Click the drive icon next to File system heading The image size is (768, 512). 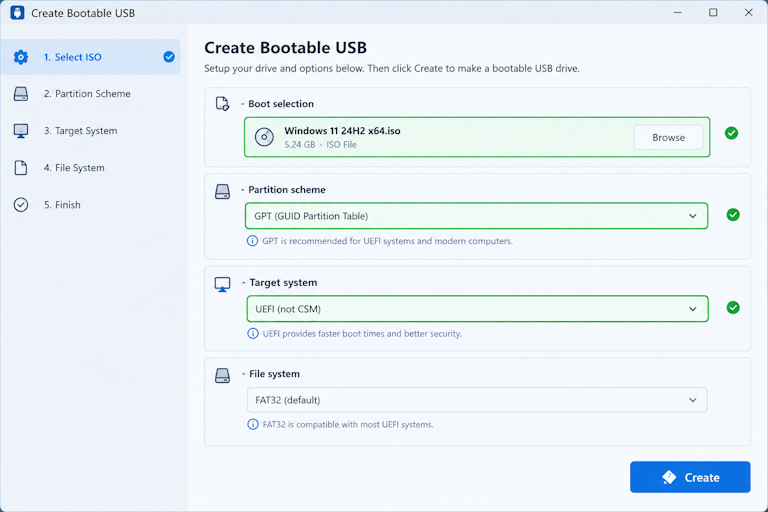(x=222, y=376)
